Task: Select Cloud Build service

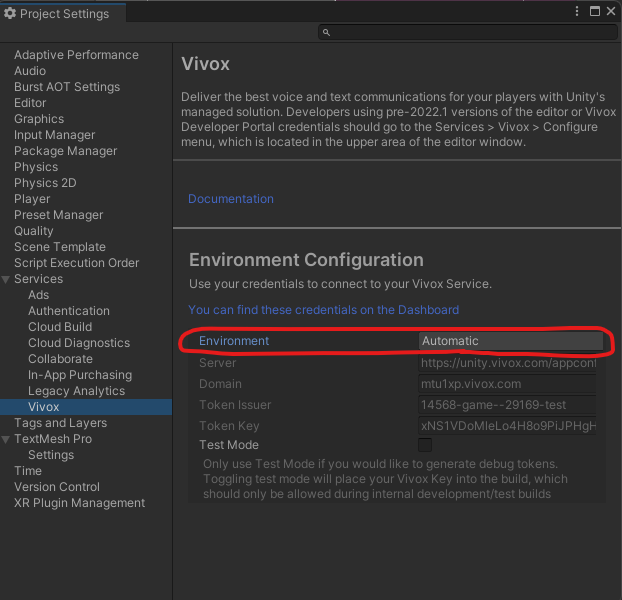Action: [x=60, y=327]
